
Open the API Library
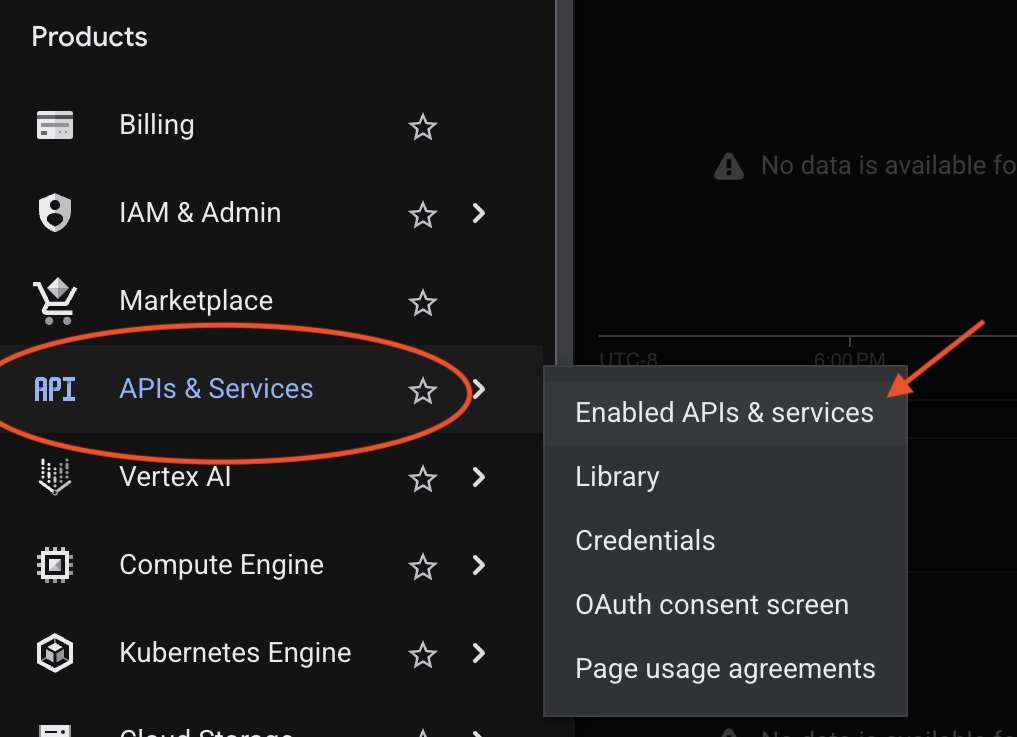617,477
